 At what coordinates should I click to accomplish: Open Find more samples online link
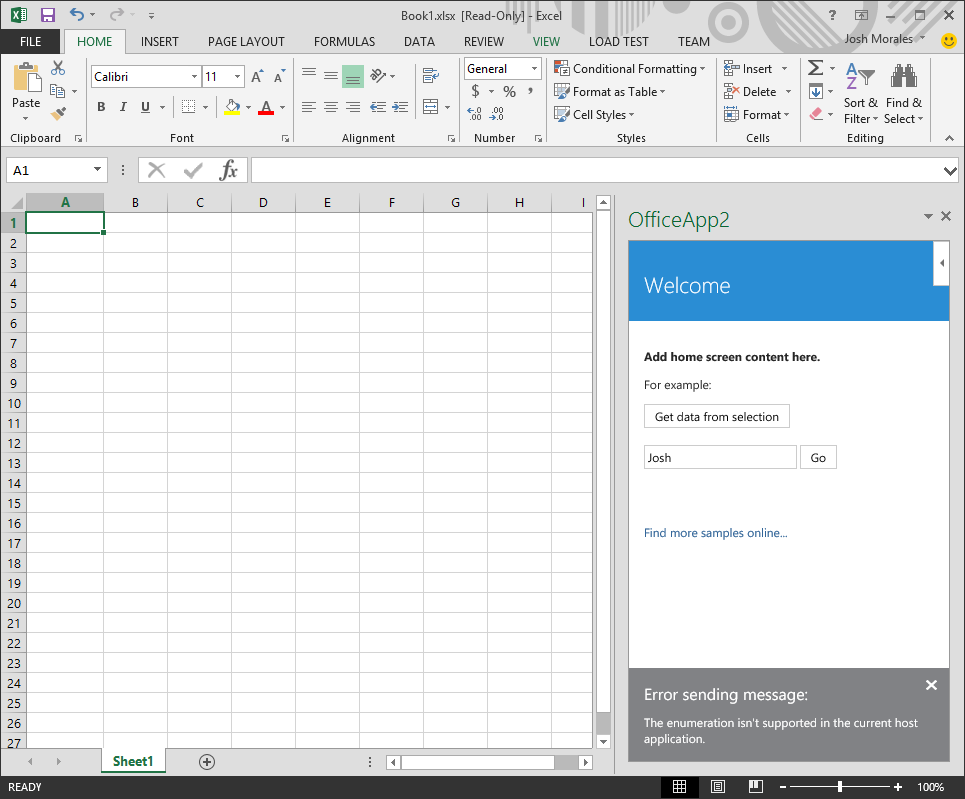[715, 533]
